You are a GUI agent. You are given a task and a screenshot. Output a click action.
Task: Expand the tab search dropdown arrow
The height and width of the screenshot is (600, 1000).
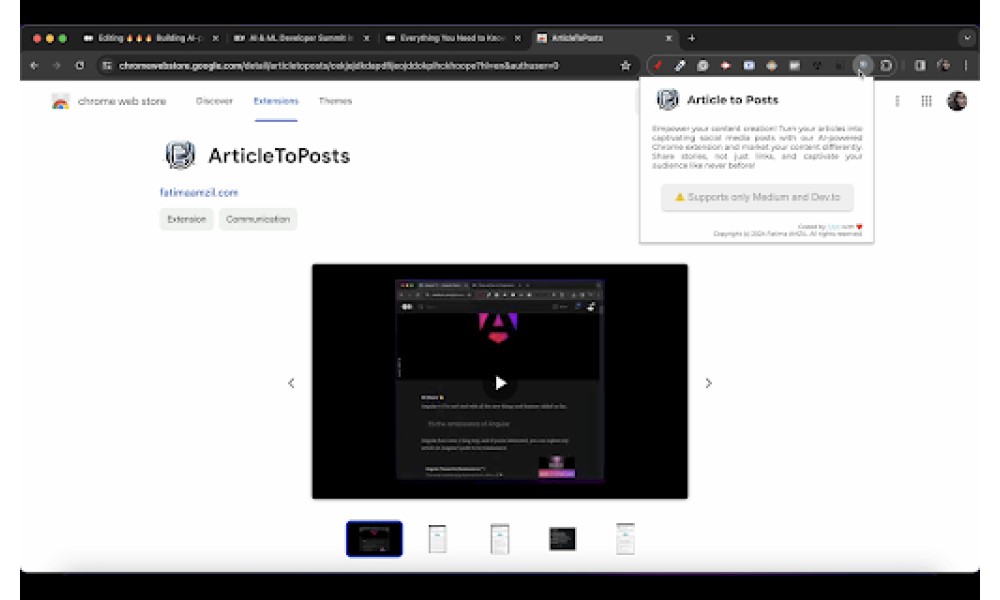point(967,38)
